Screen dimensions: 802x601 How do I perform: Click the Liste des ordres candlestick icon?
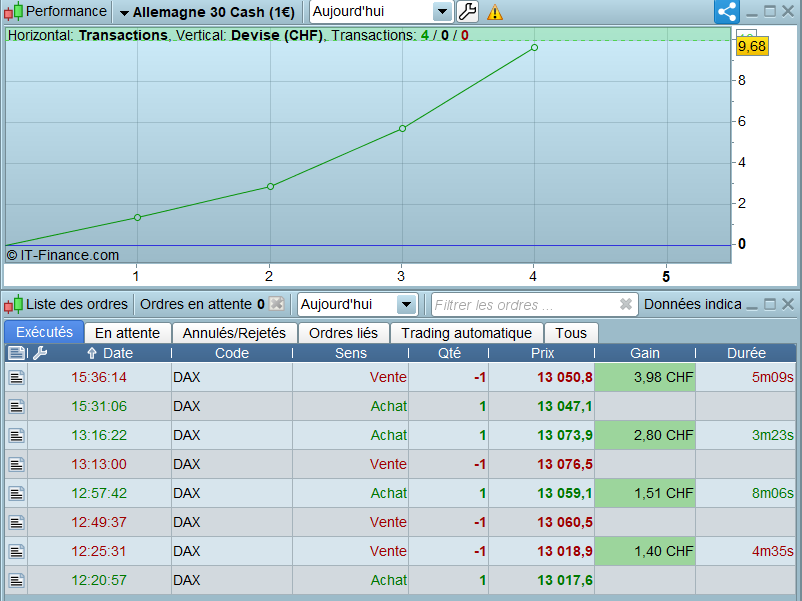pyautogui.click(x=14, y=304)
